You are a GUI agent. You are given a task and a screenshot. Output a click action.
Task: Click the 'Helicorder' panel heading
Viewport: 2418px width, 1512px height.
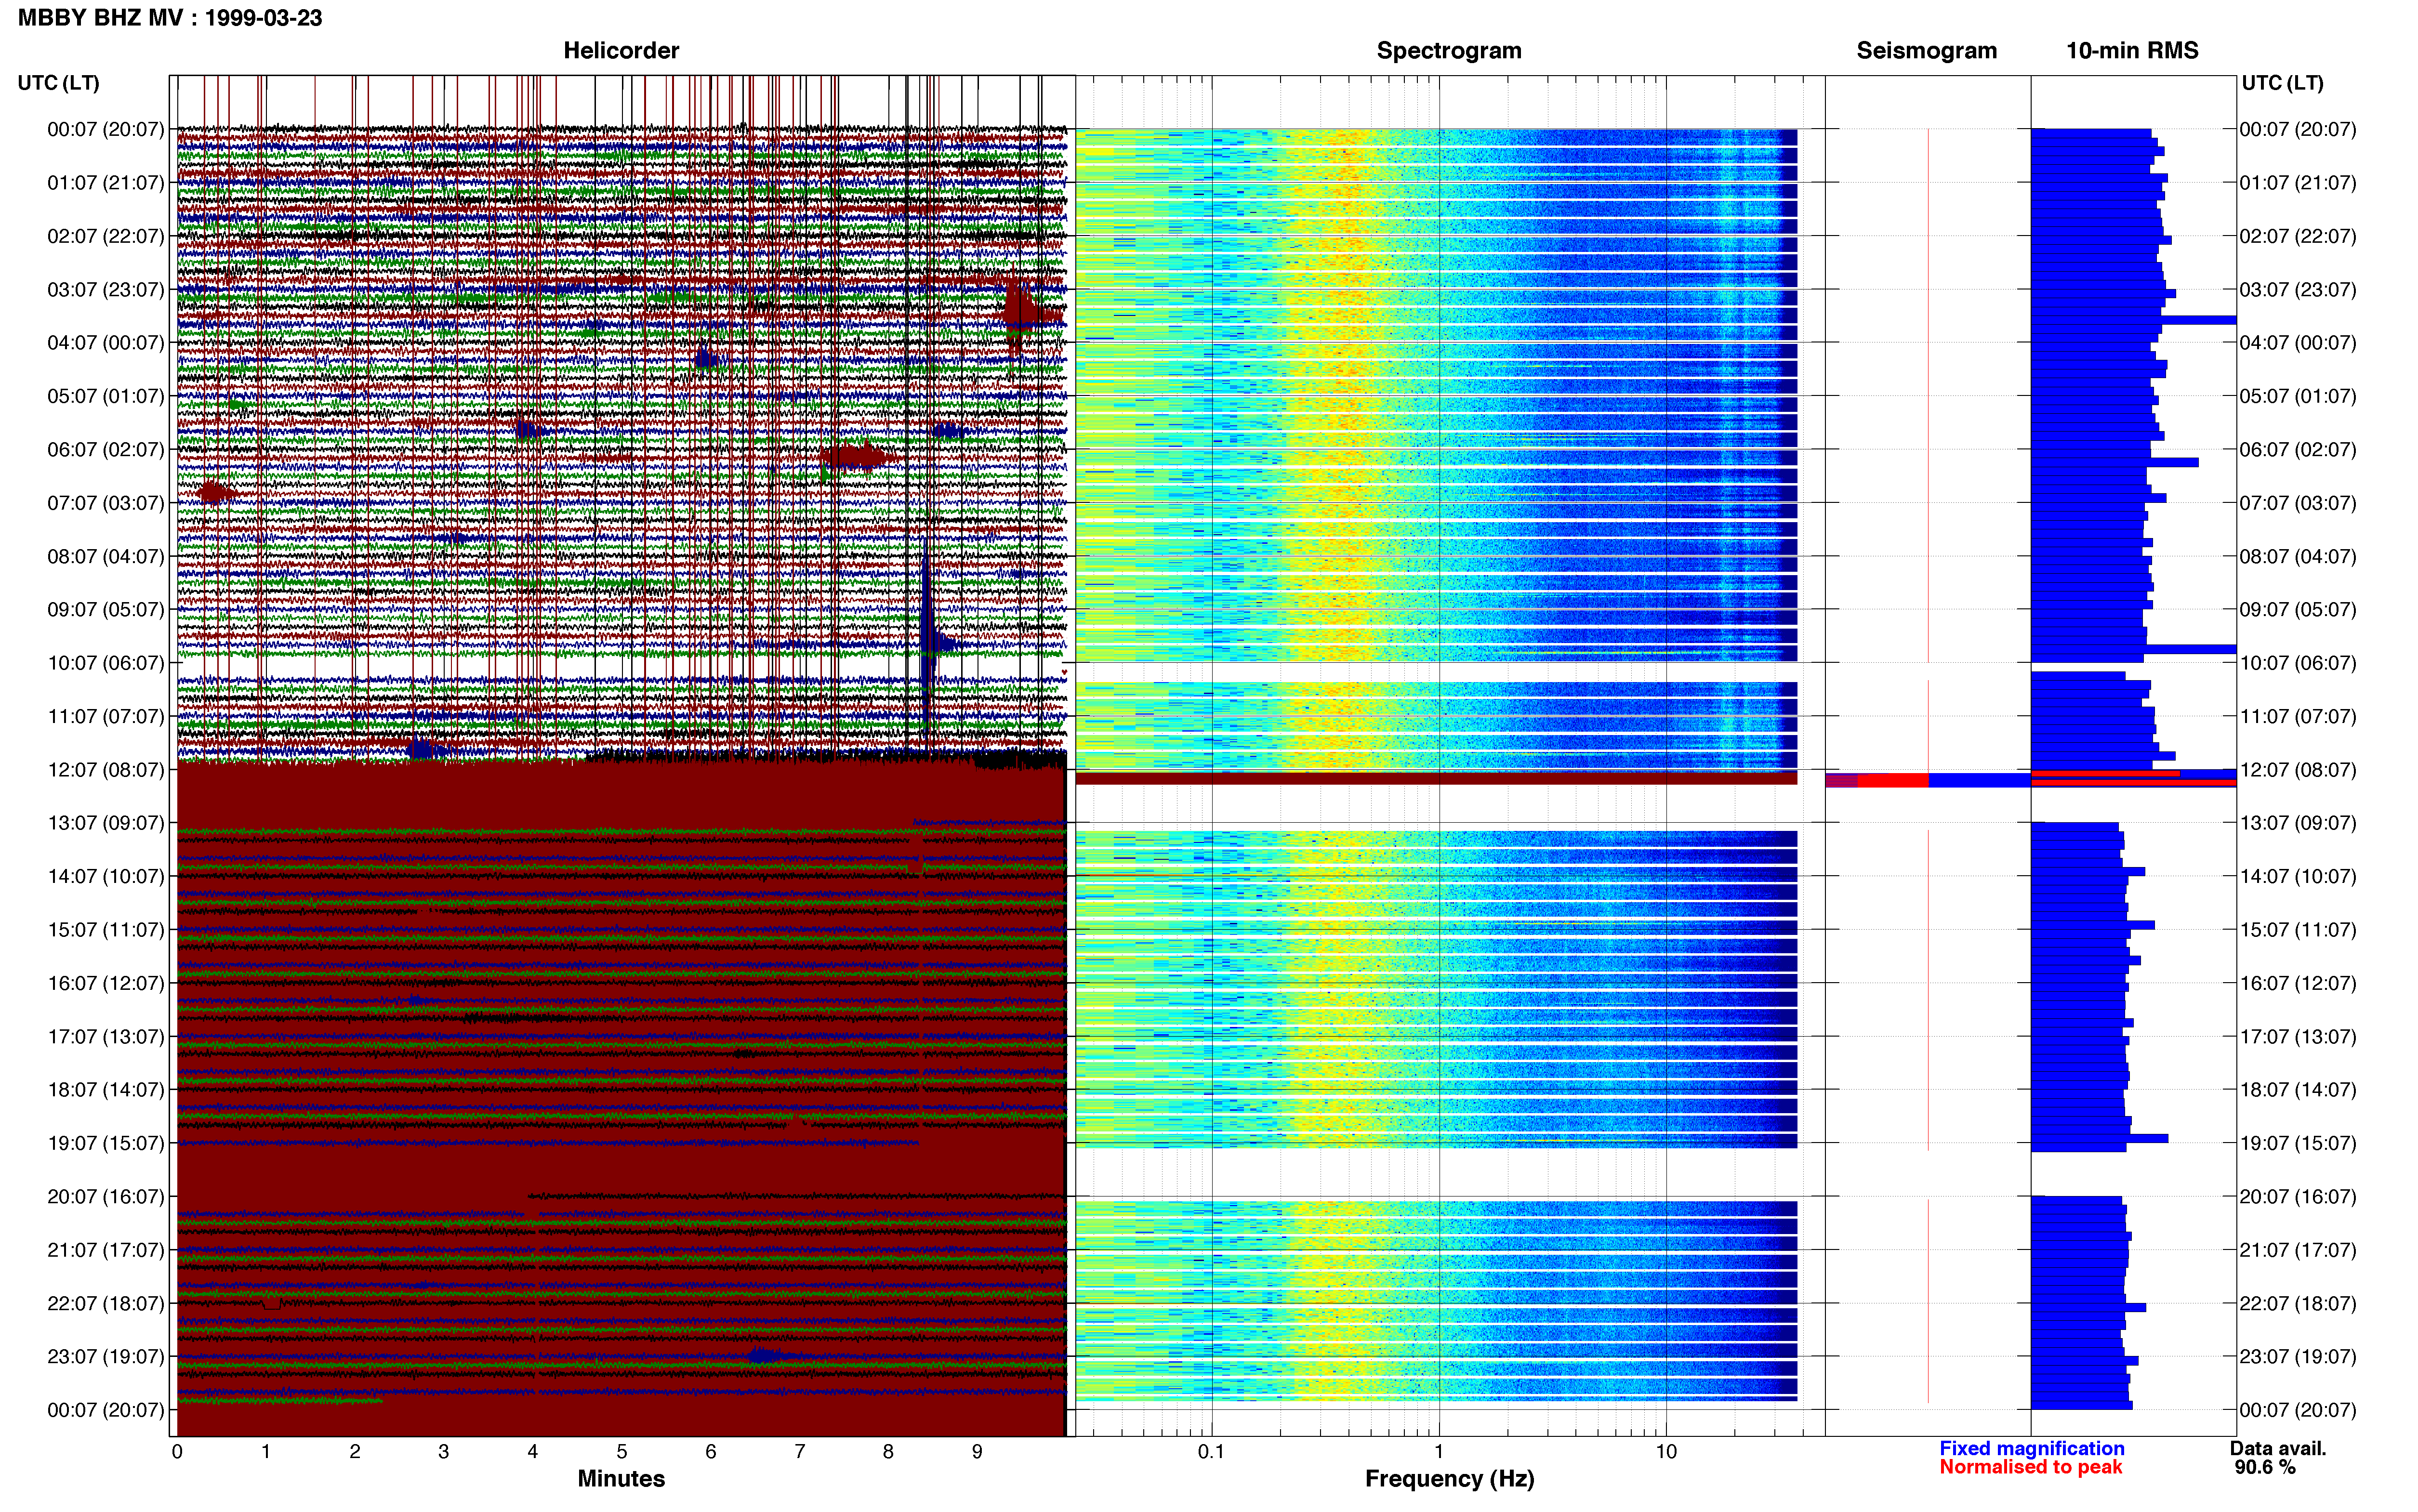(x=621, y=51)
